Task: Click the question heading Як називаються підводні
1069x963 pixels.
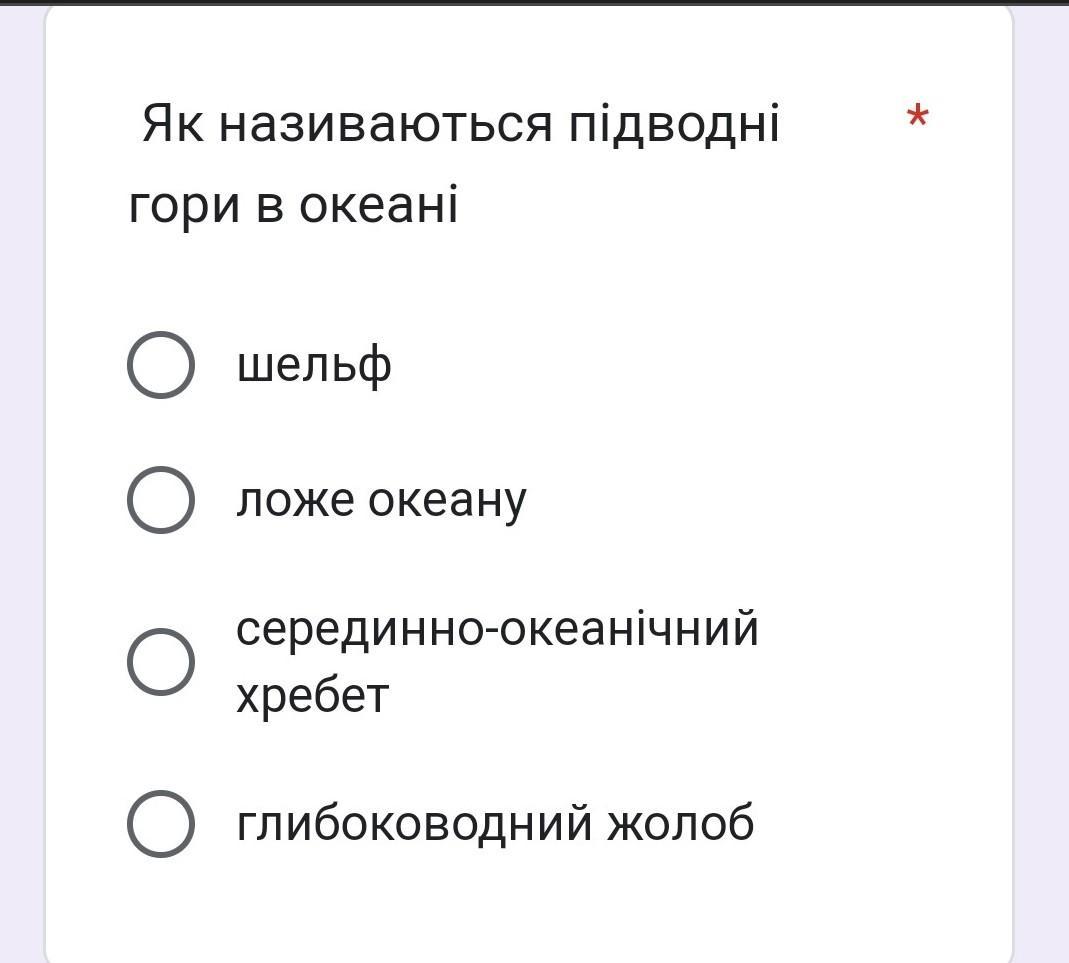Action: coord(460,125)
